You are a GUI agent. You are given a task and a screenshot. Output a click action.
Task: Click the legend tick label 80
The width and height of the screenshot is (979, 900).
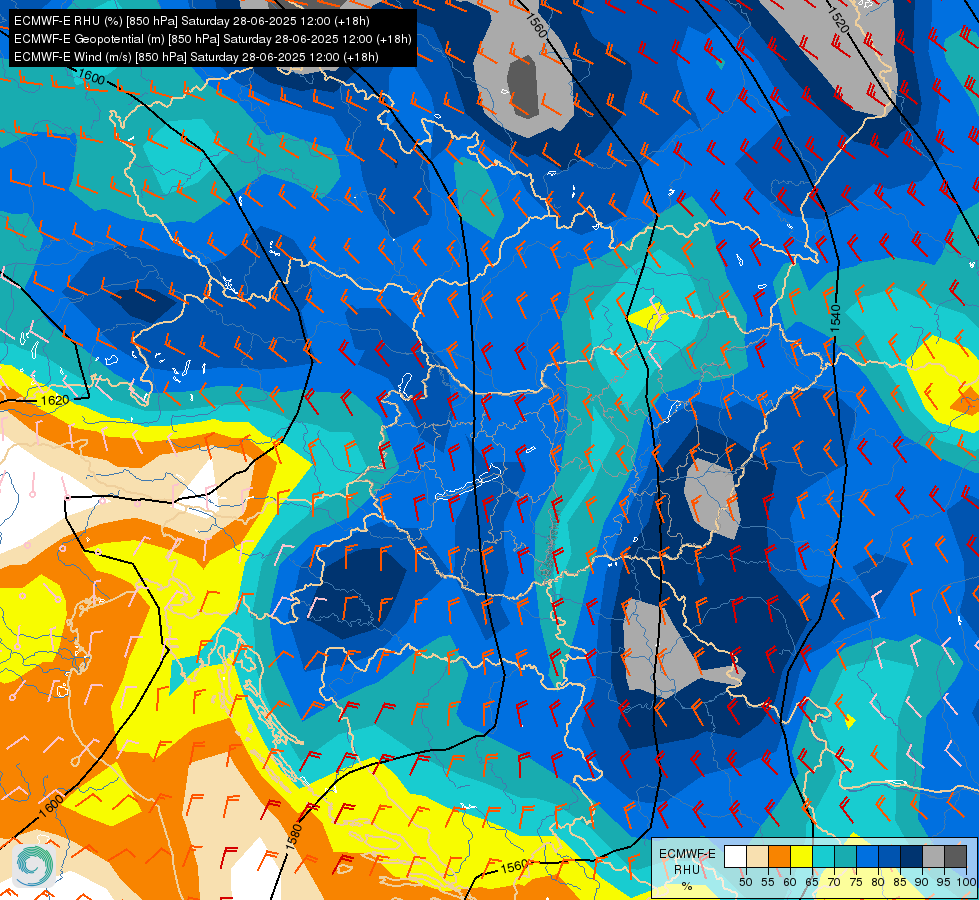(x=878, y=882)
